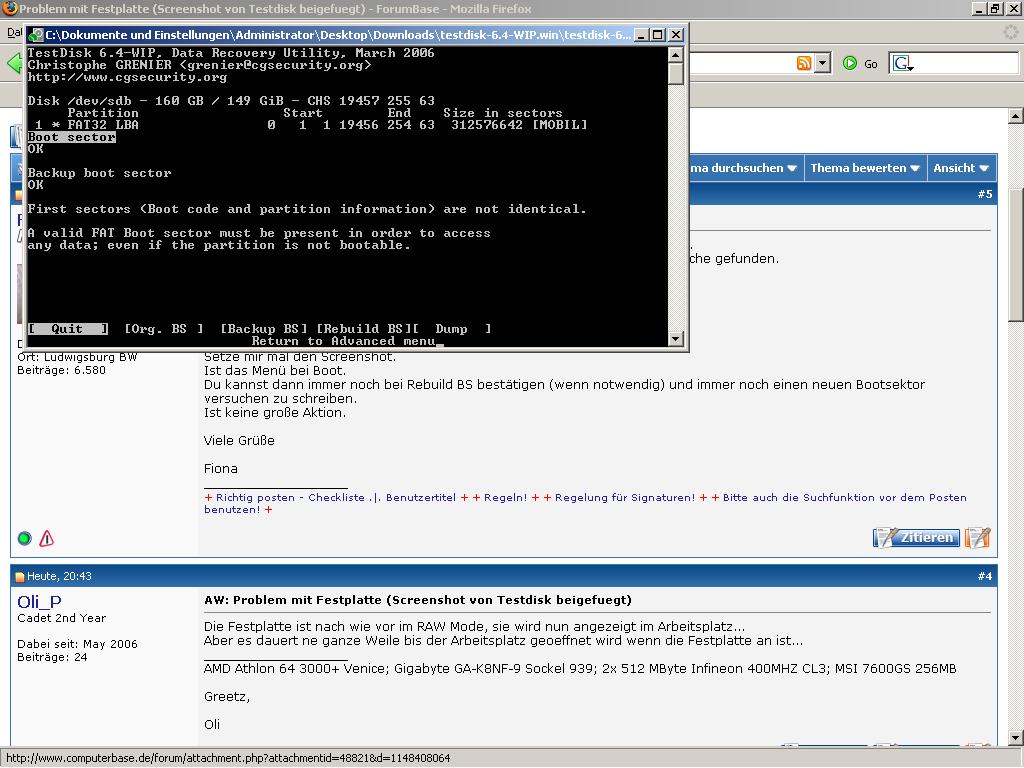This screenshot has width=1024, height=768.
Task: Click the highlighted 'Boot sector' text in console
Action: pyautogui.click(x=72, y=137)
